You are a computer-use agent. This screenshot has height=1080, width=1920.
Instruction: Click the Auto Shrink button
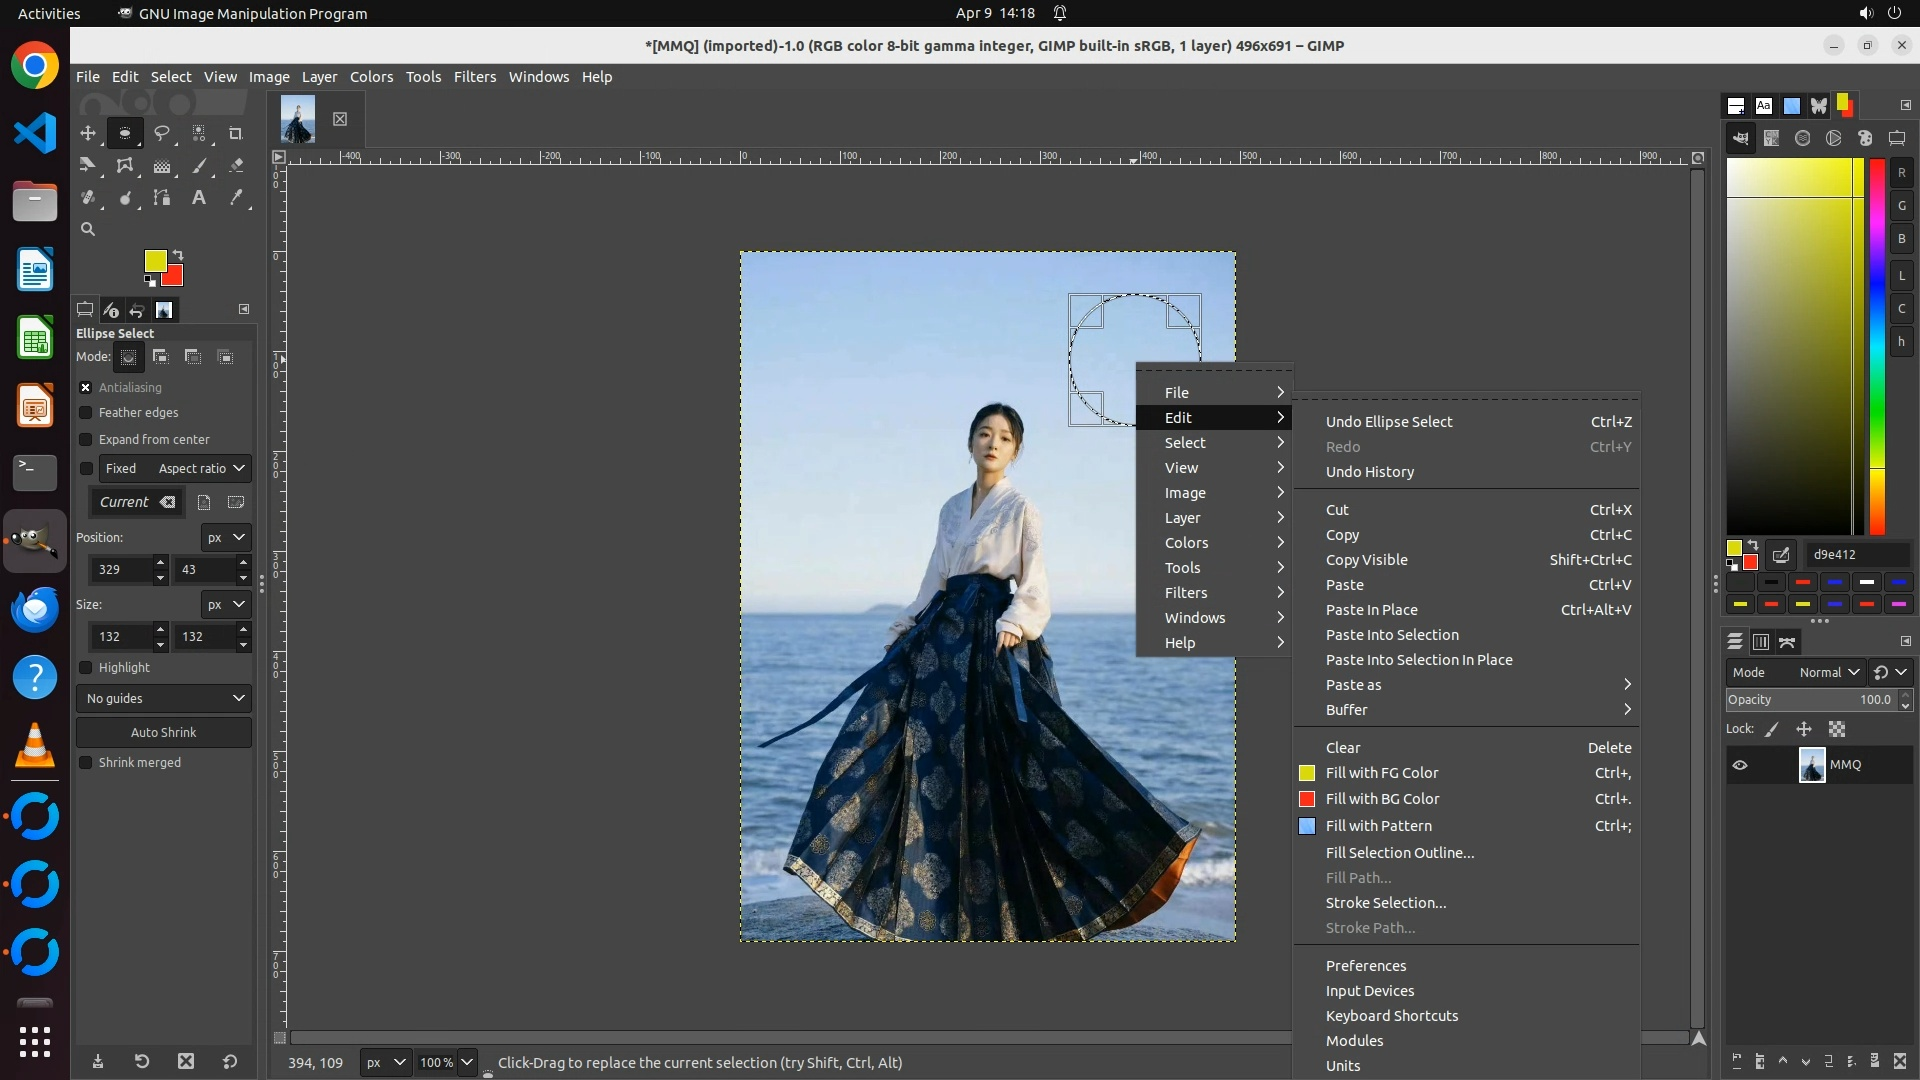click(x=164, y=733)
